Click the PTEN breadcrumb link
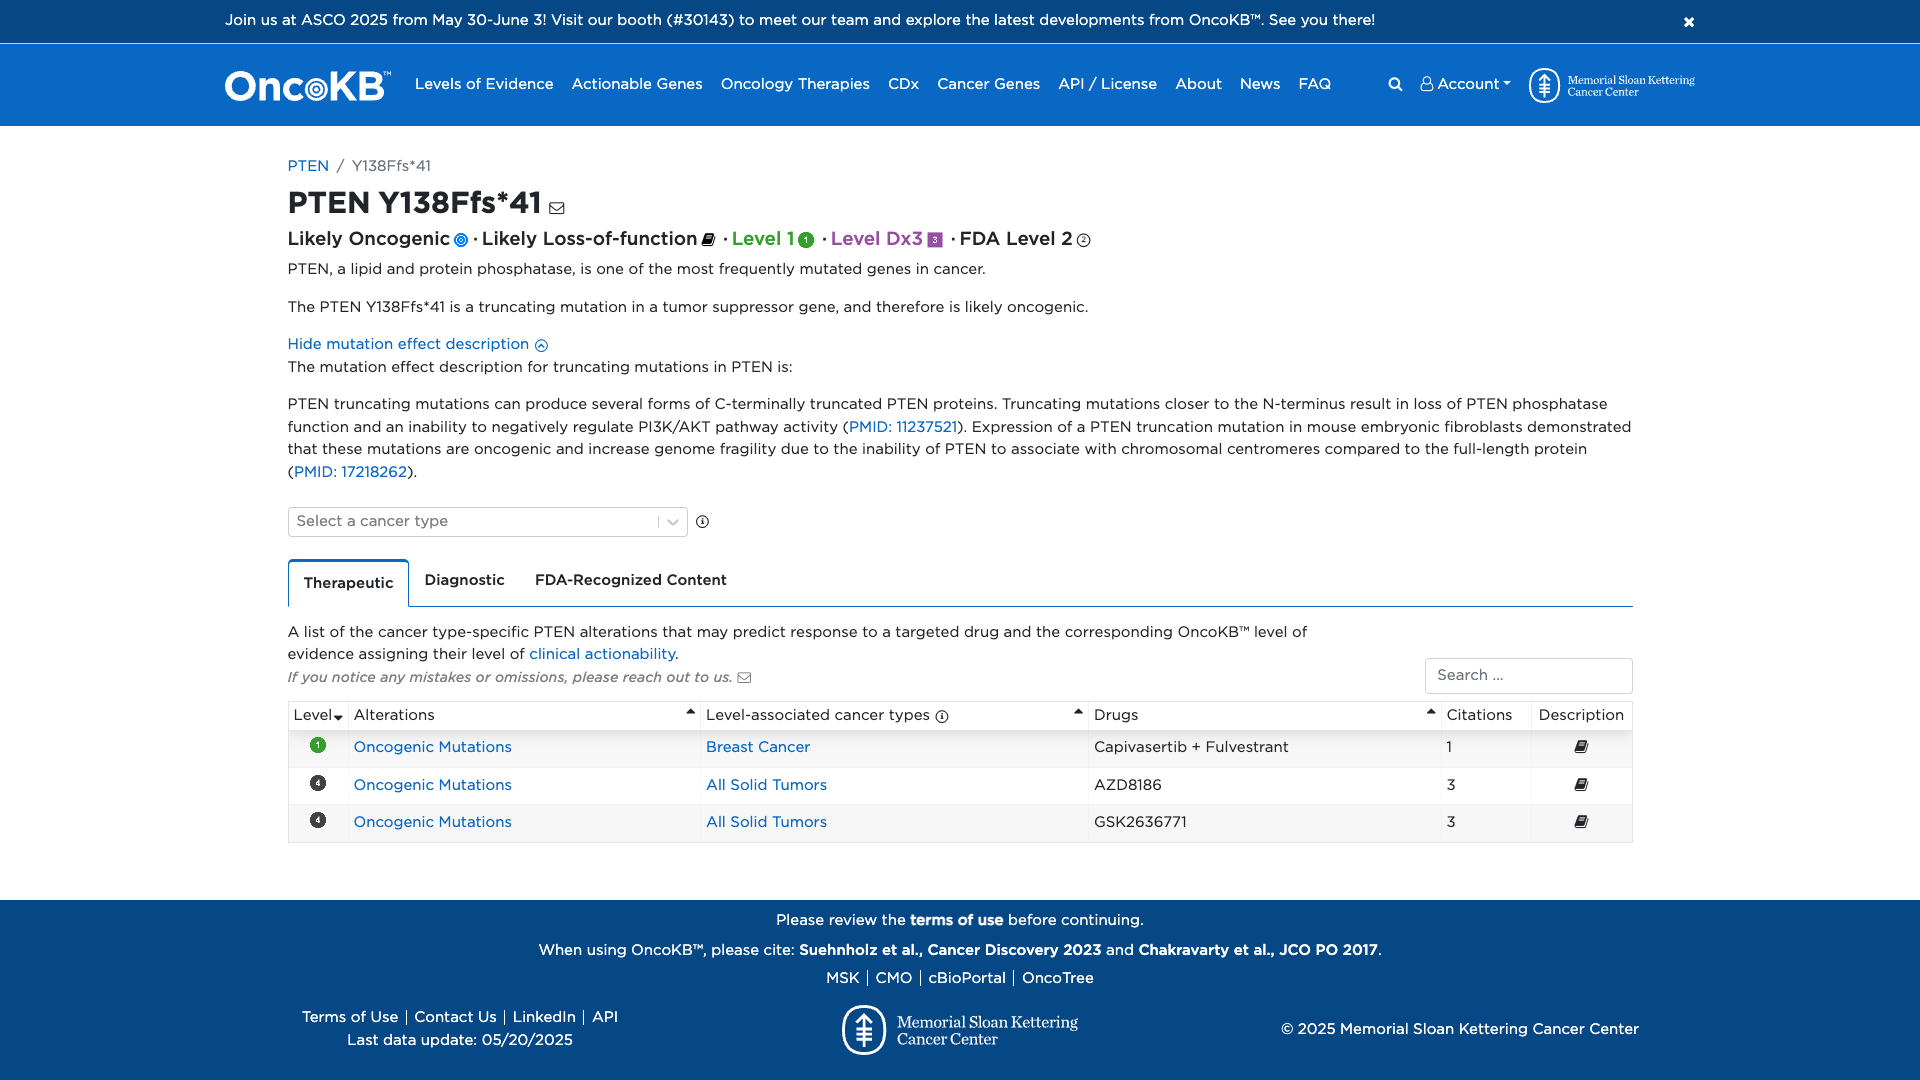Image resolution: width=1920 pixels, height=1080 pixels. pyautogui.click(x=308, y=166)
